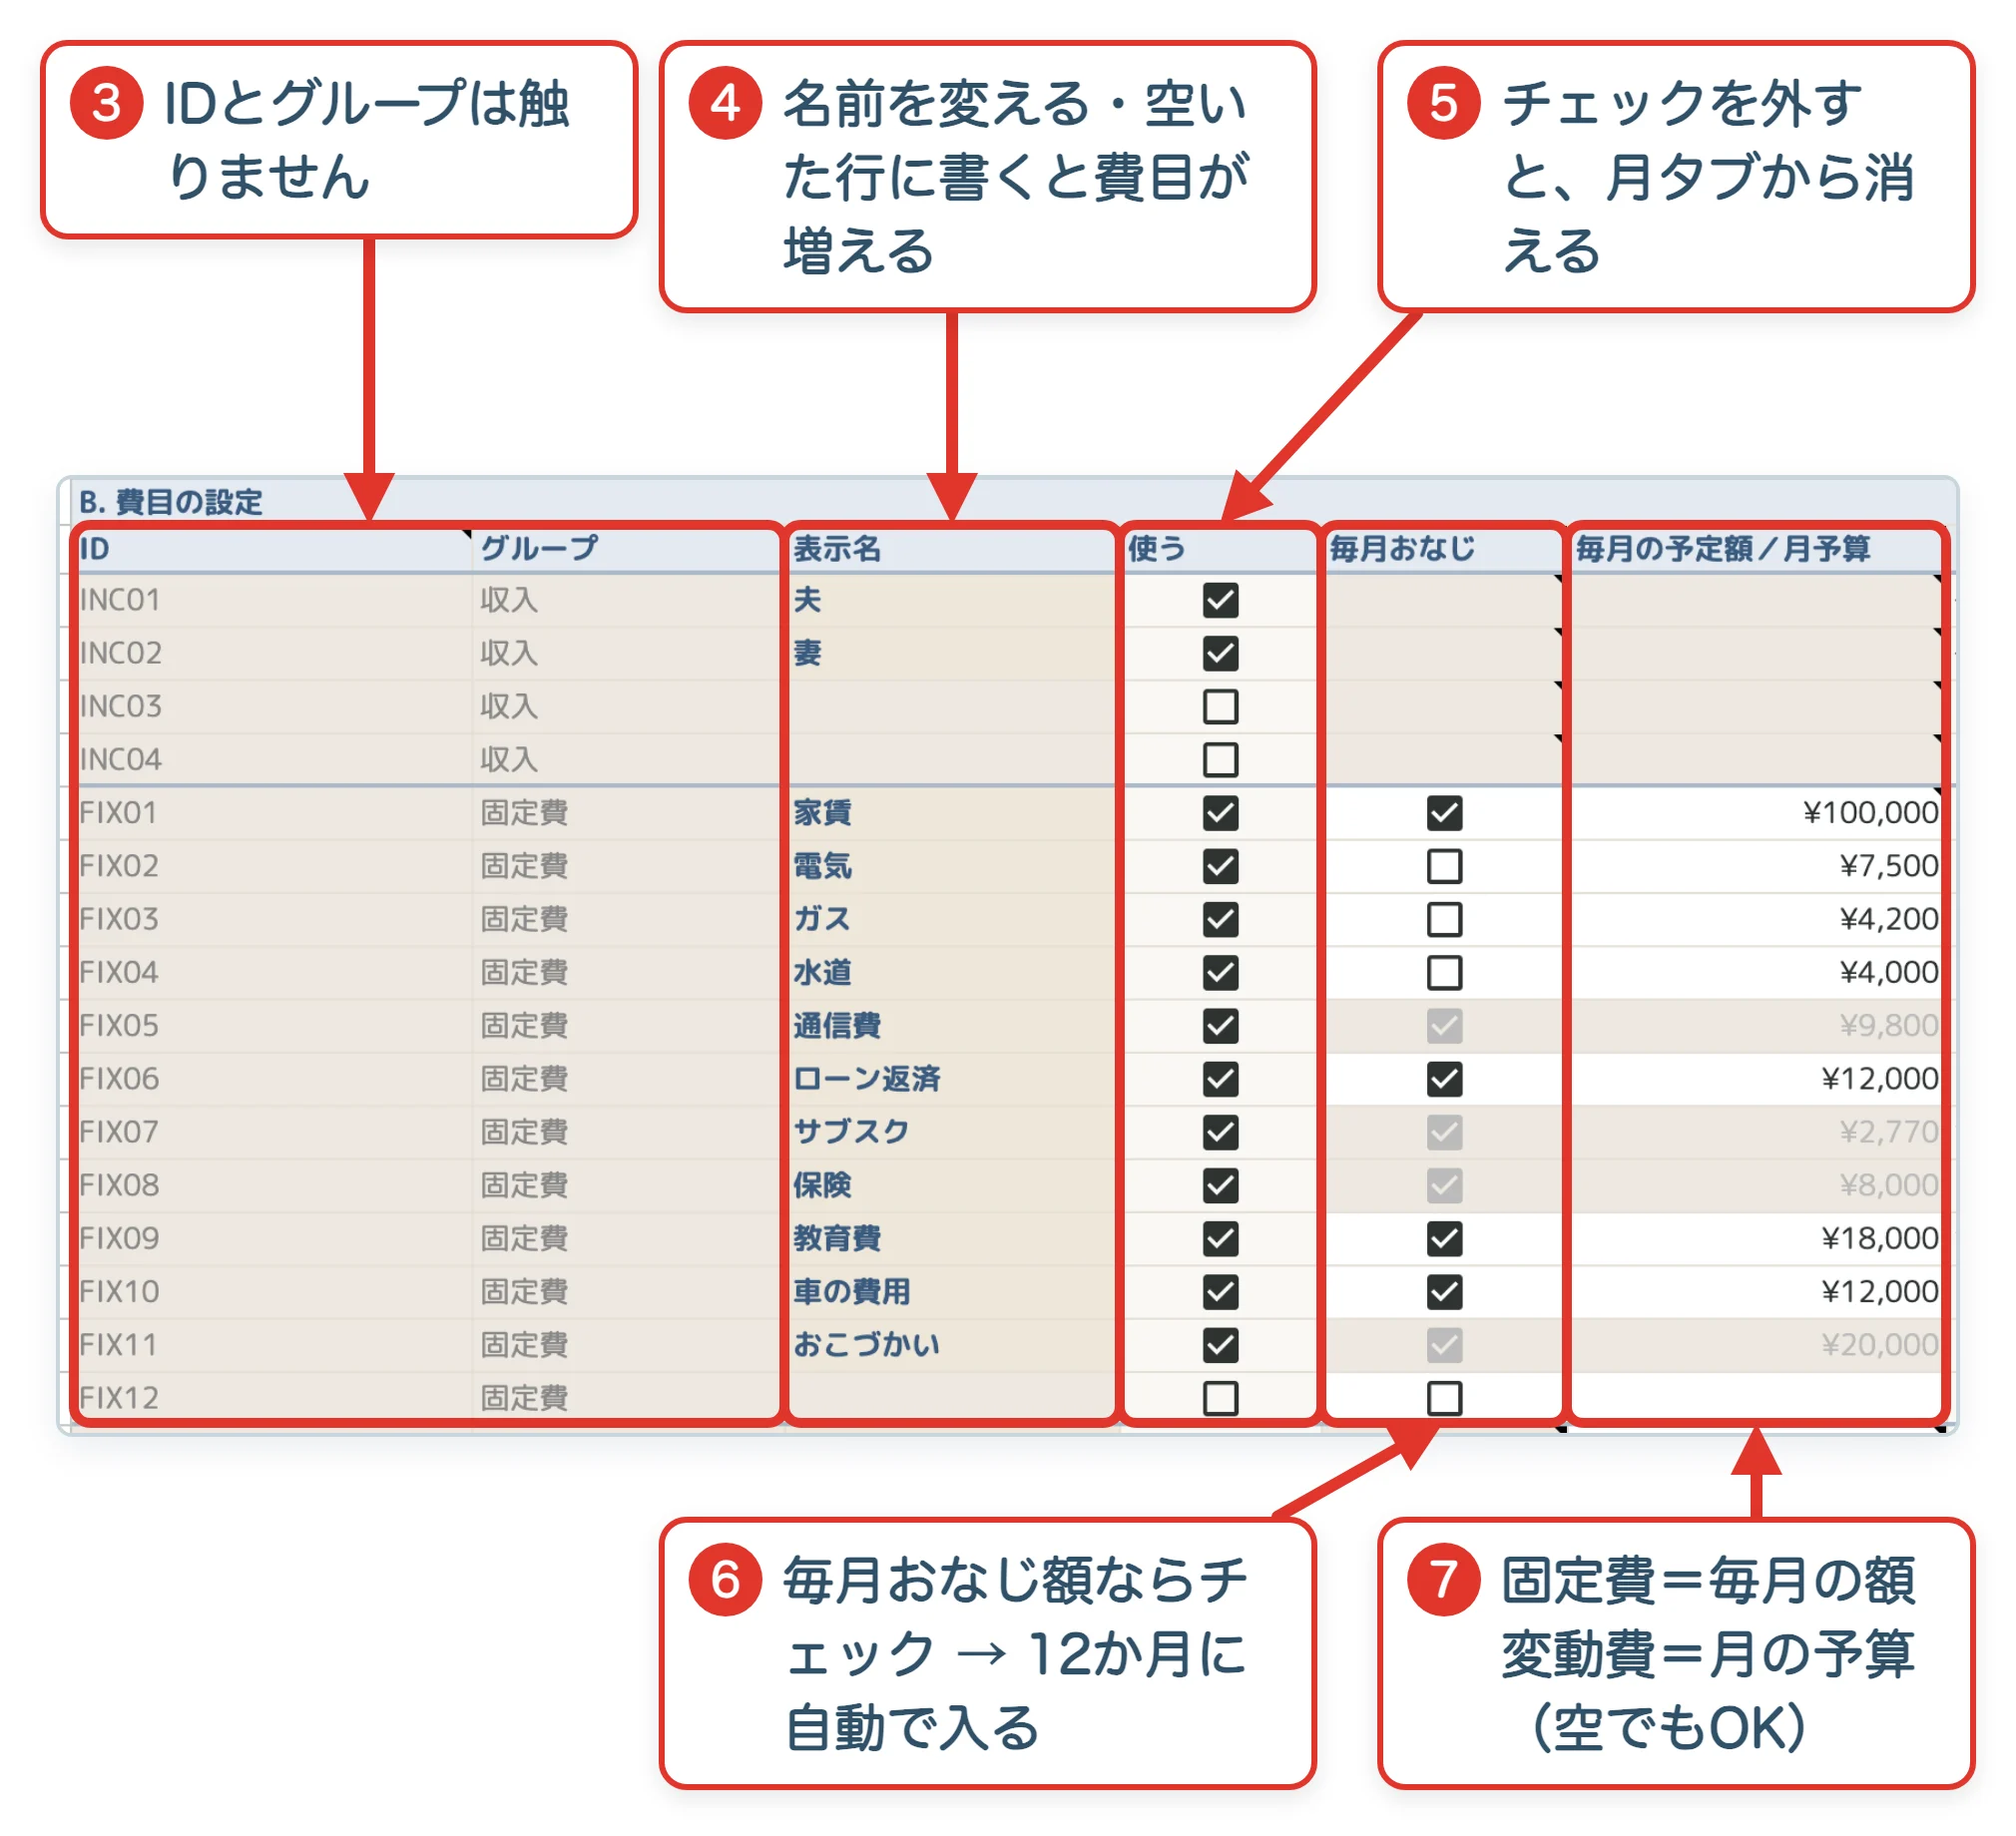Viewport: 2016px width, 1836px height.
Task: Toggle greyed 毎月おなじ checkbox for おこづかい
Action: pos(1444,1344)
